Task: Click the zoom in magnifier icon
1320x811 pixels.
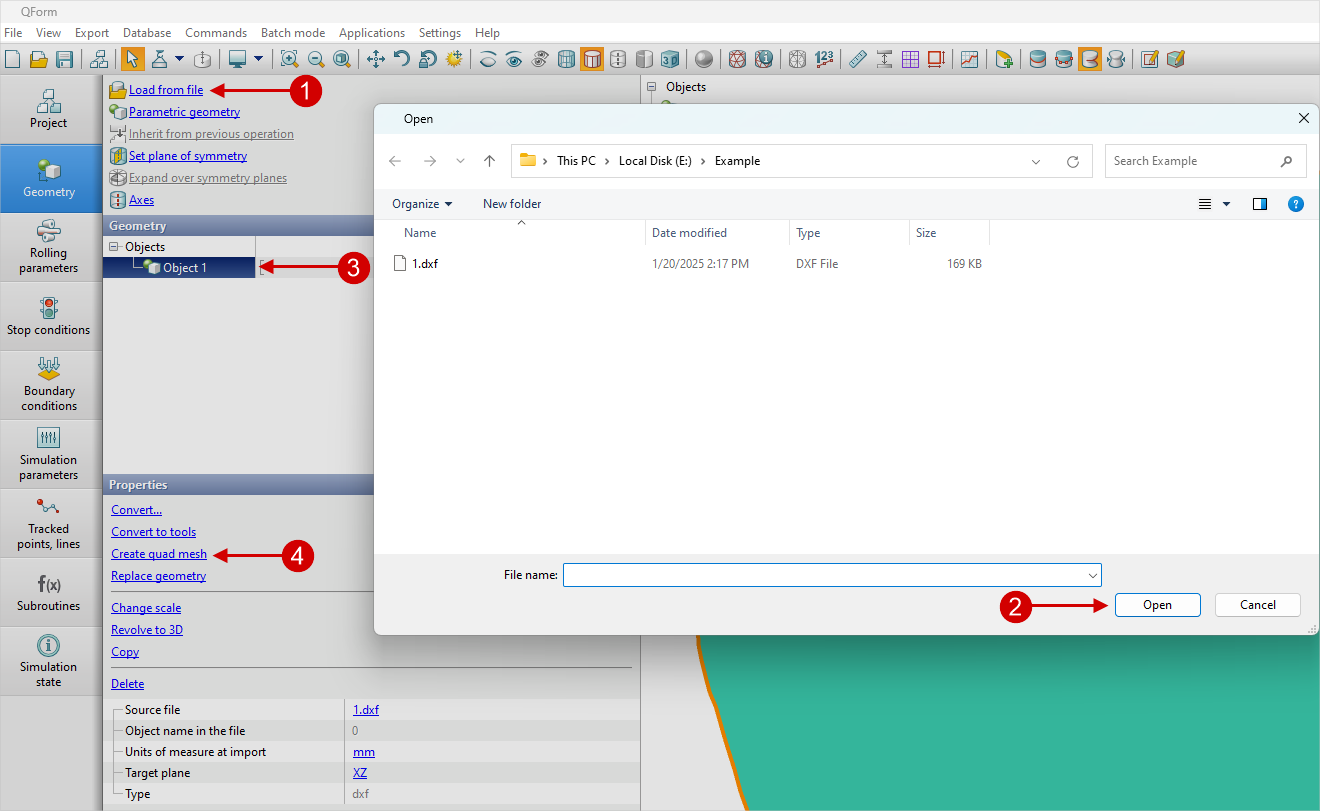Action: pyautogui.click(x=289, y=59)
